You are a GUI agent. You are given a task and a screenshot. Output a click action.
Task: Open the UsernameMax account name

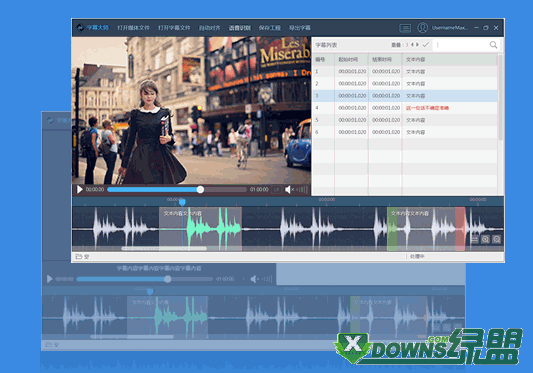tap(450, 28)
